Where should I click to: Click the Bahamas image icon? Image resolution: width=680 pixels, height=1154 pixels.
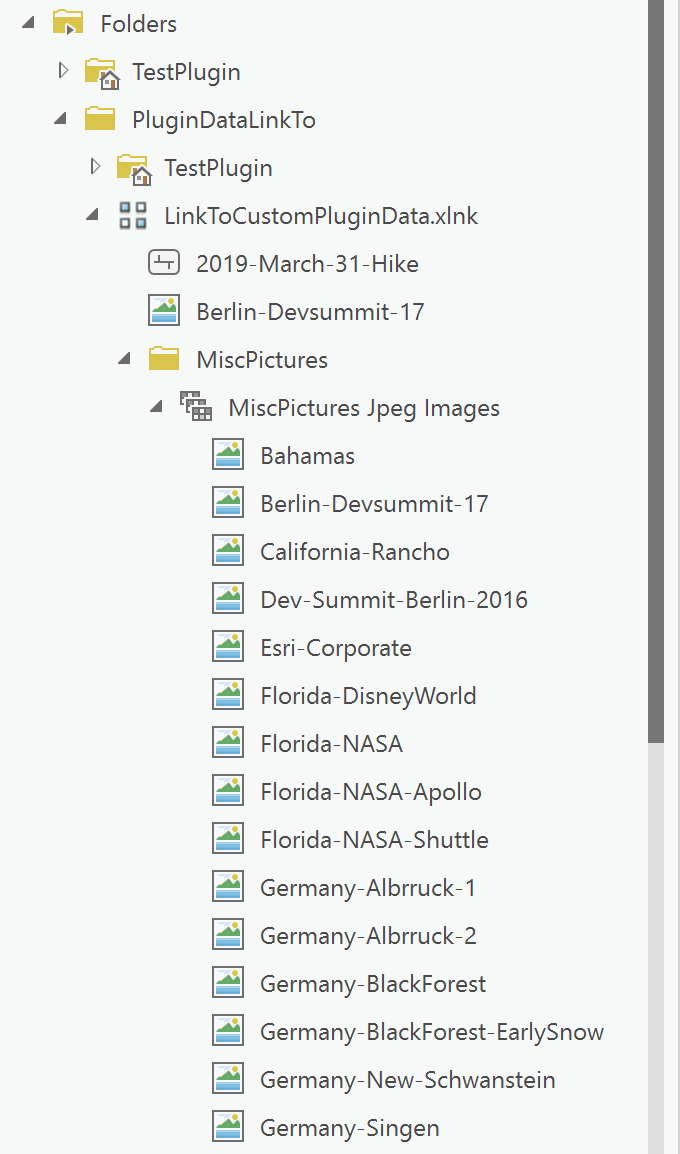[x=226, y=454]
